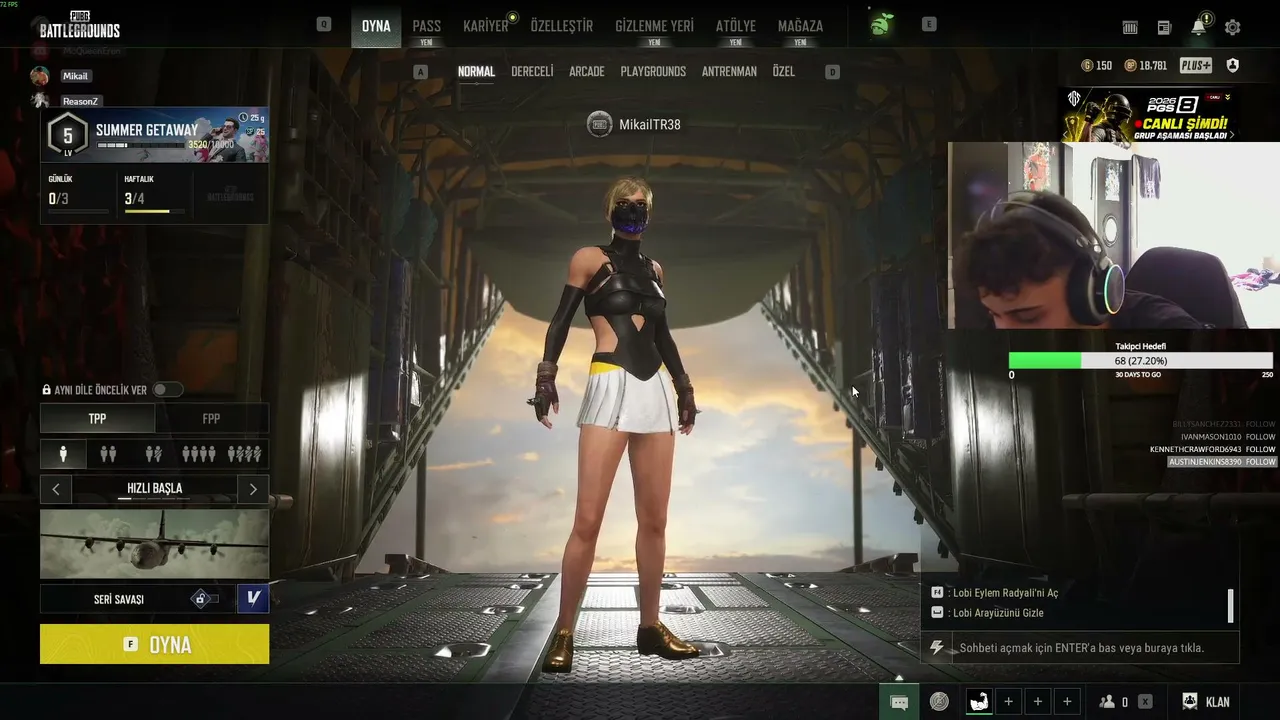Screen dimensions: 1280x720
Task: Select the DERECELİ match mode
Action: point(532,72)
